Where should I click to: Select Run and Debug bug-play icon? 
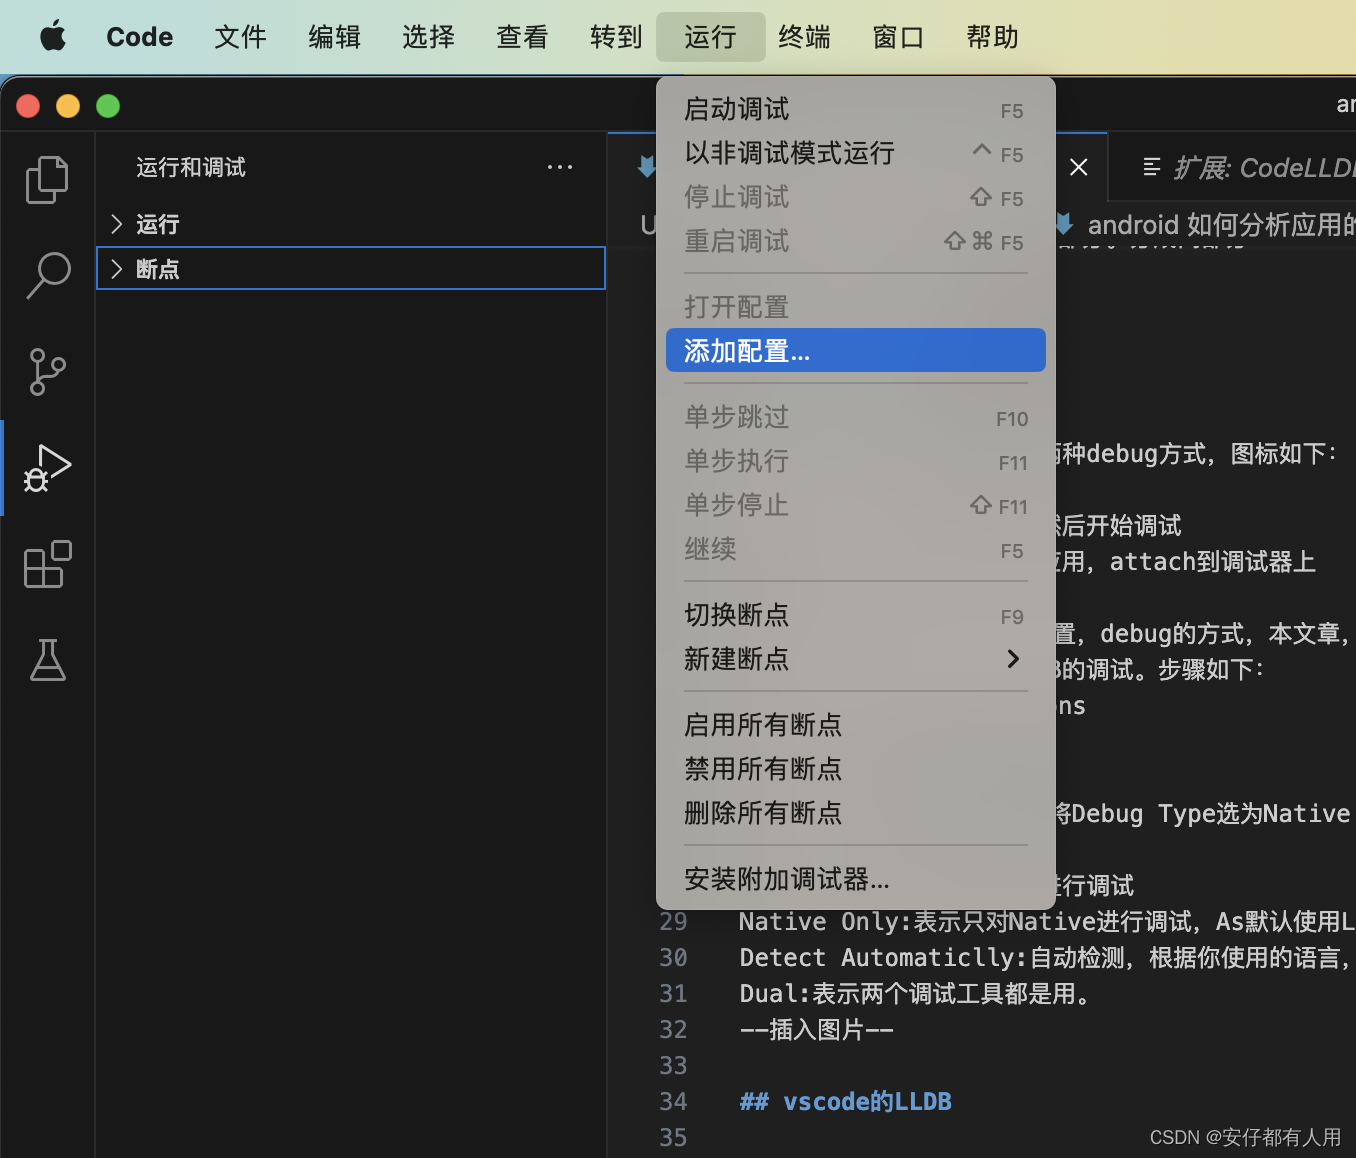[x=47, y=468]
